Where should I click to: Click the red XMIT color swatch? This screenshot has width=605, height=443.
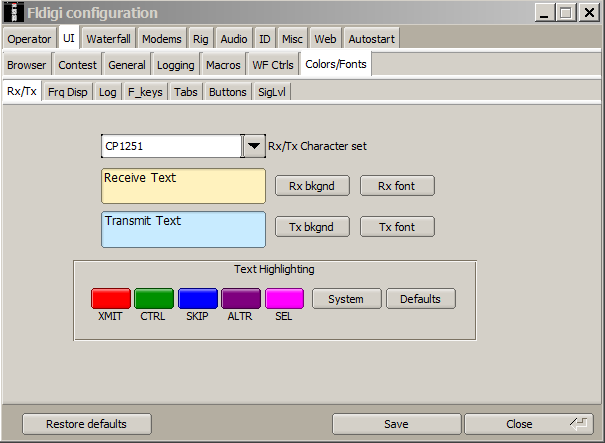coord(111,298)
